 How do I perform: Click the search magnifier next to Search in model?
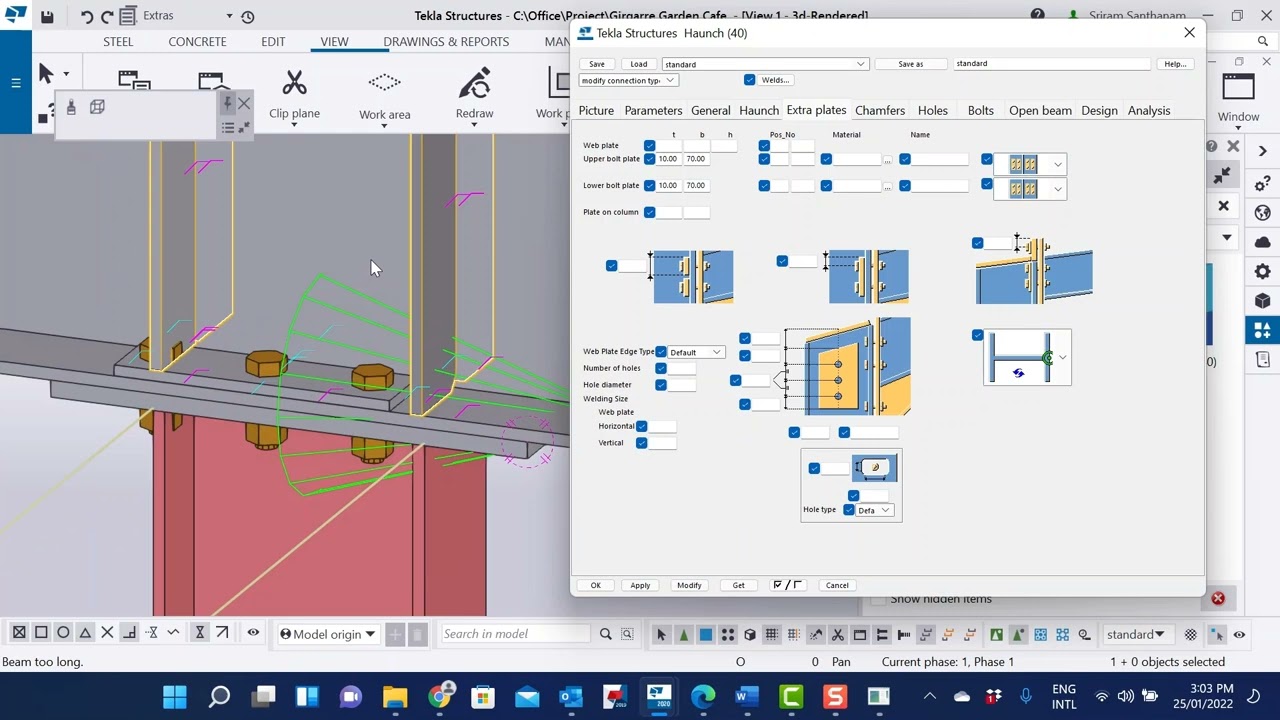[x=605, y=634]
